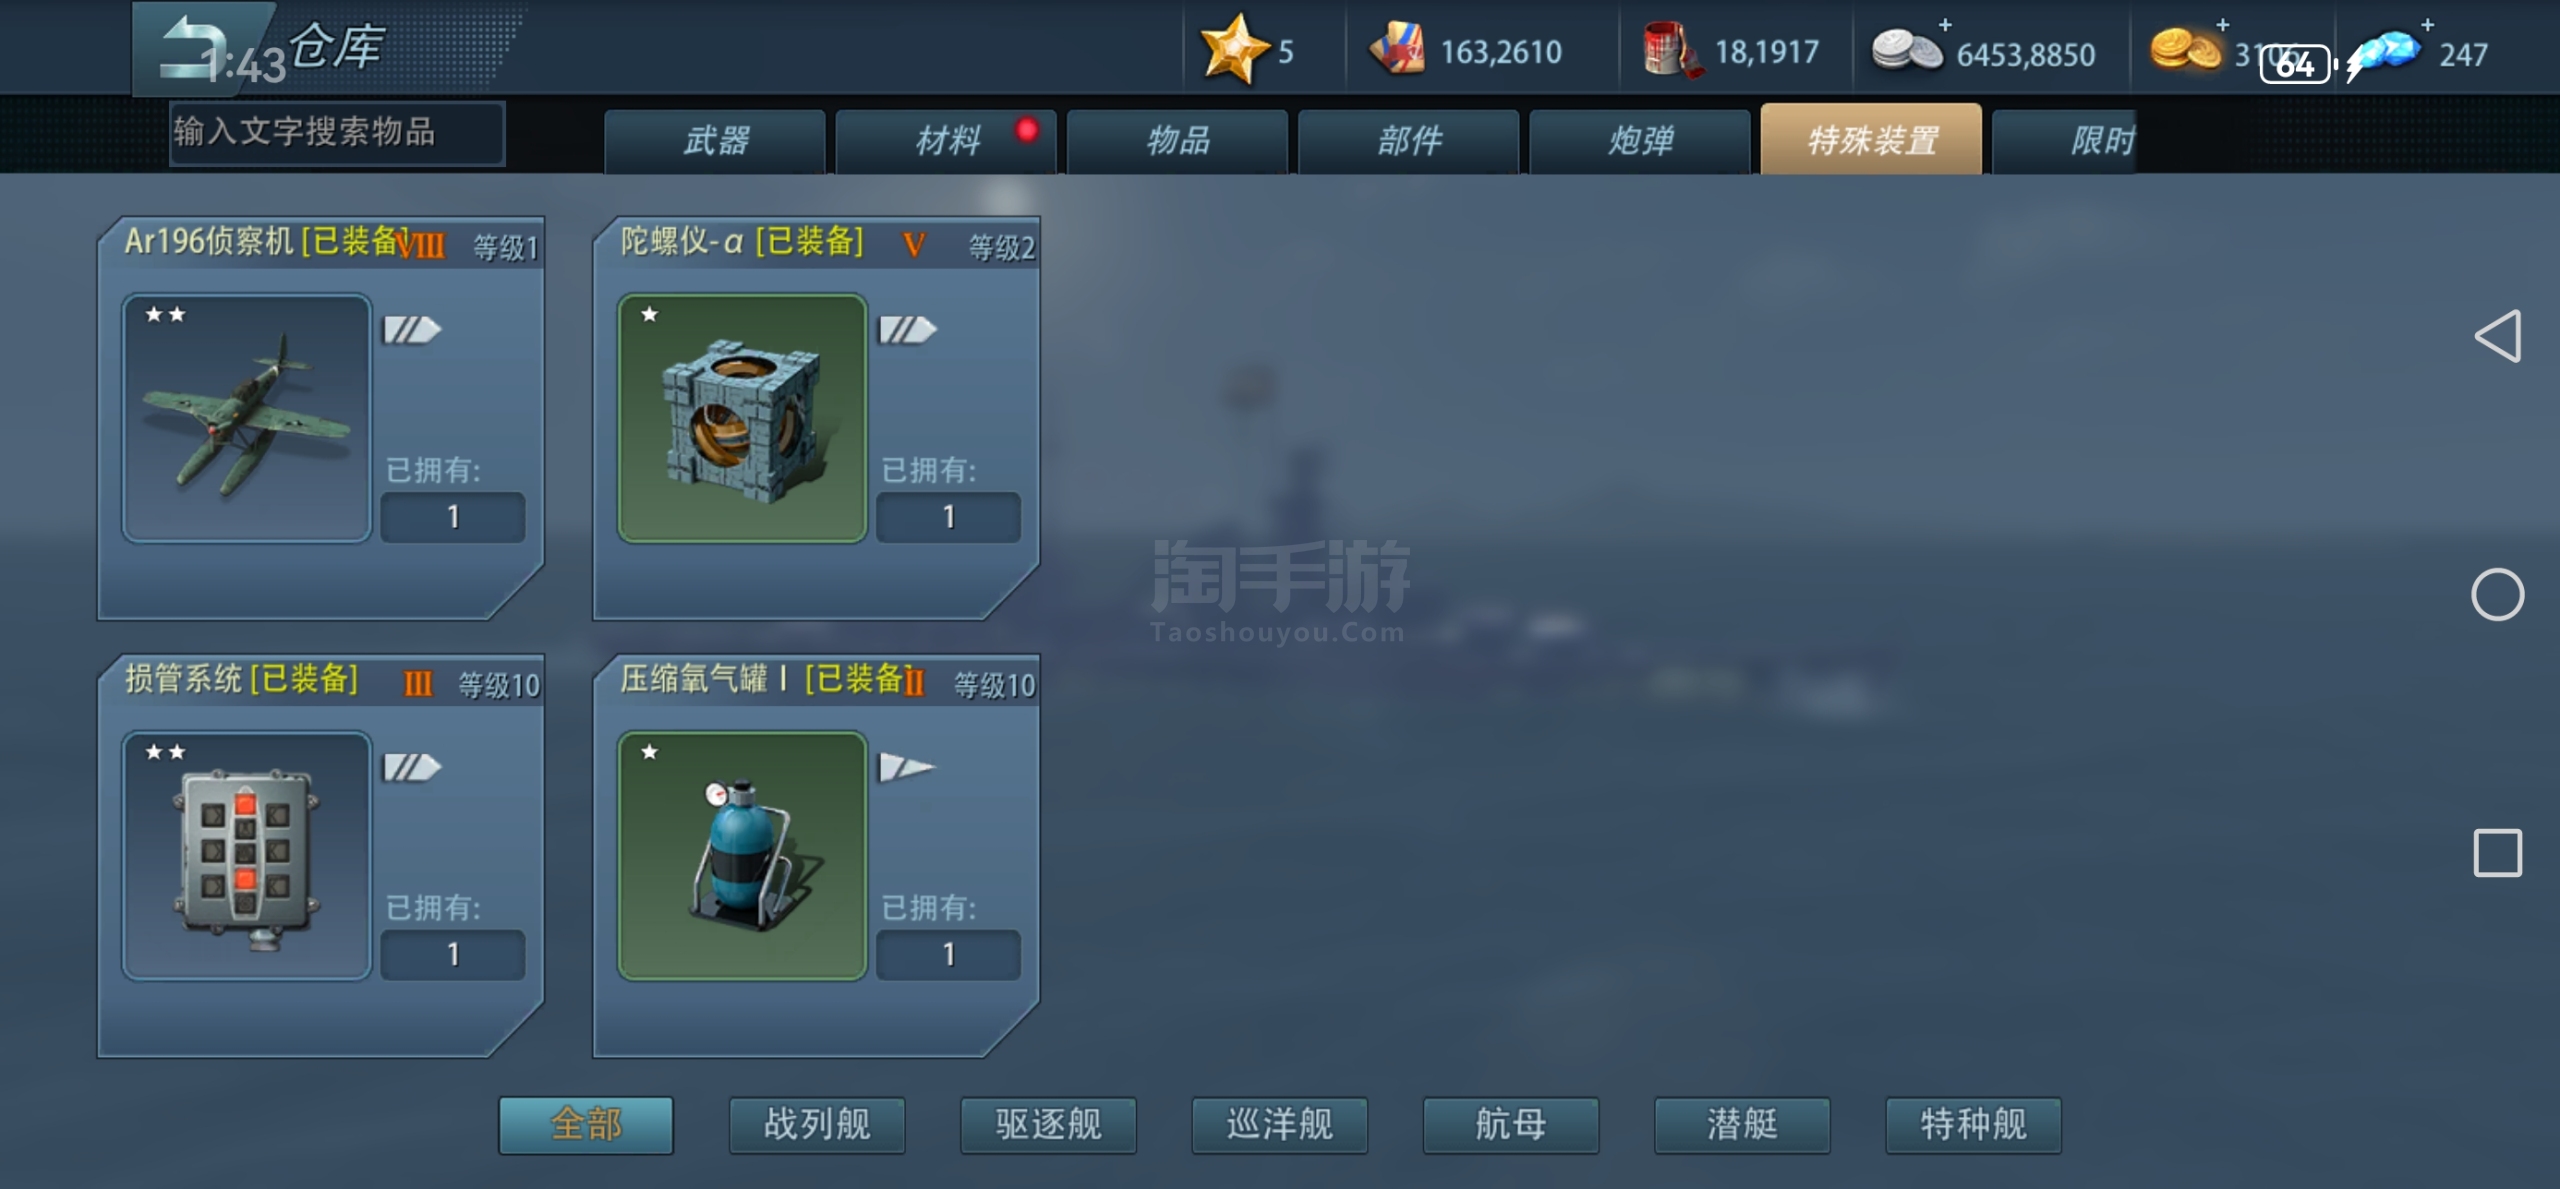Select the 陀螺仪-α gyroscope item thumbnail
Viewport: 2560px width, 1189px height.
pyautogui.click(x=742, y=418)
